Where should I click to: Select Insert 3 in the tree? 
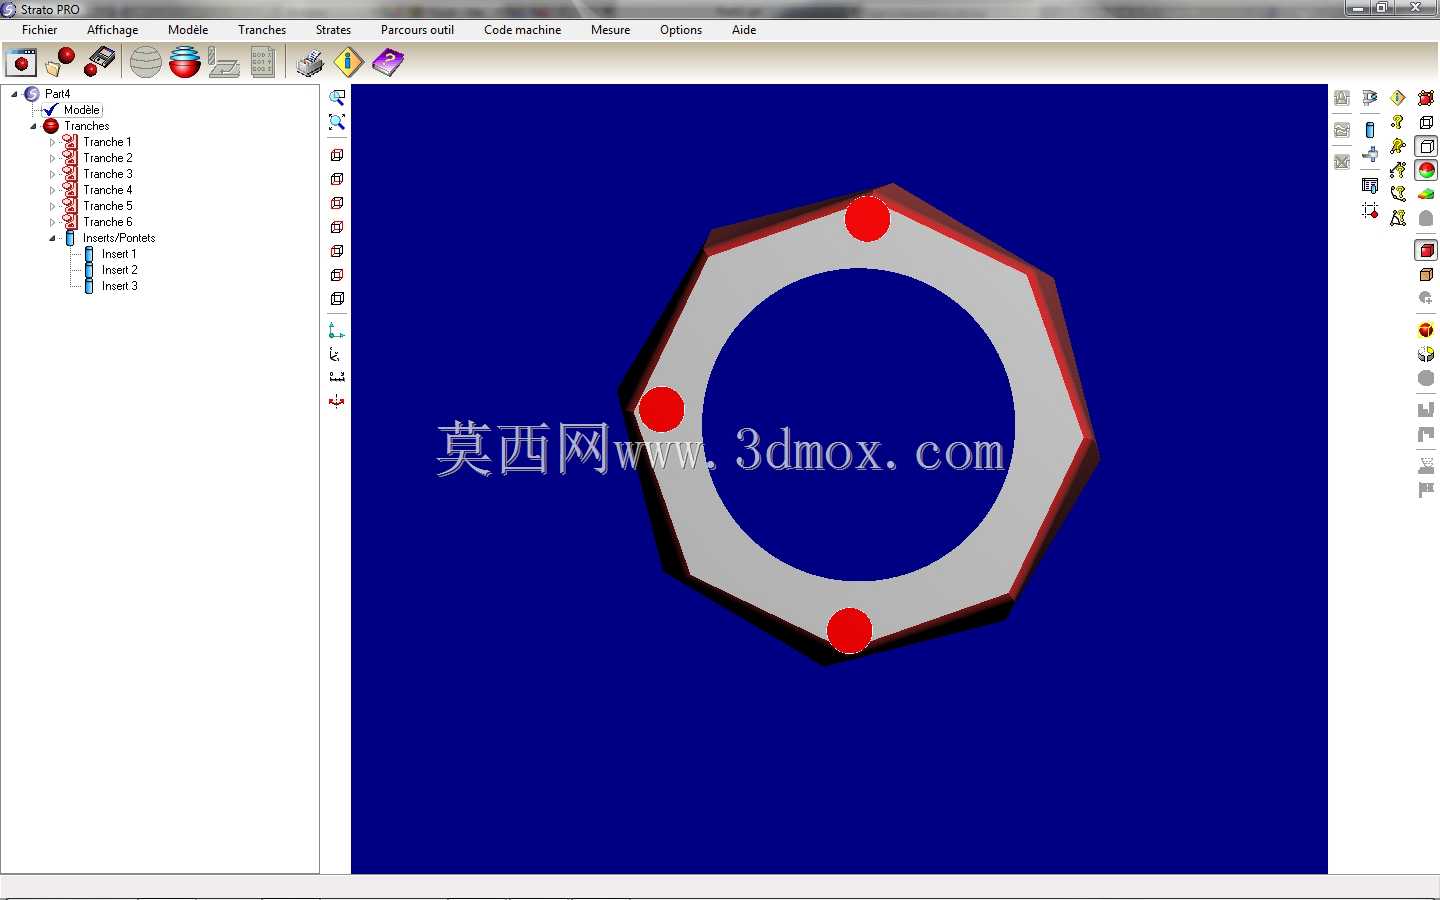(119, 286)
